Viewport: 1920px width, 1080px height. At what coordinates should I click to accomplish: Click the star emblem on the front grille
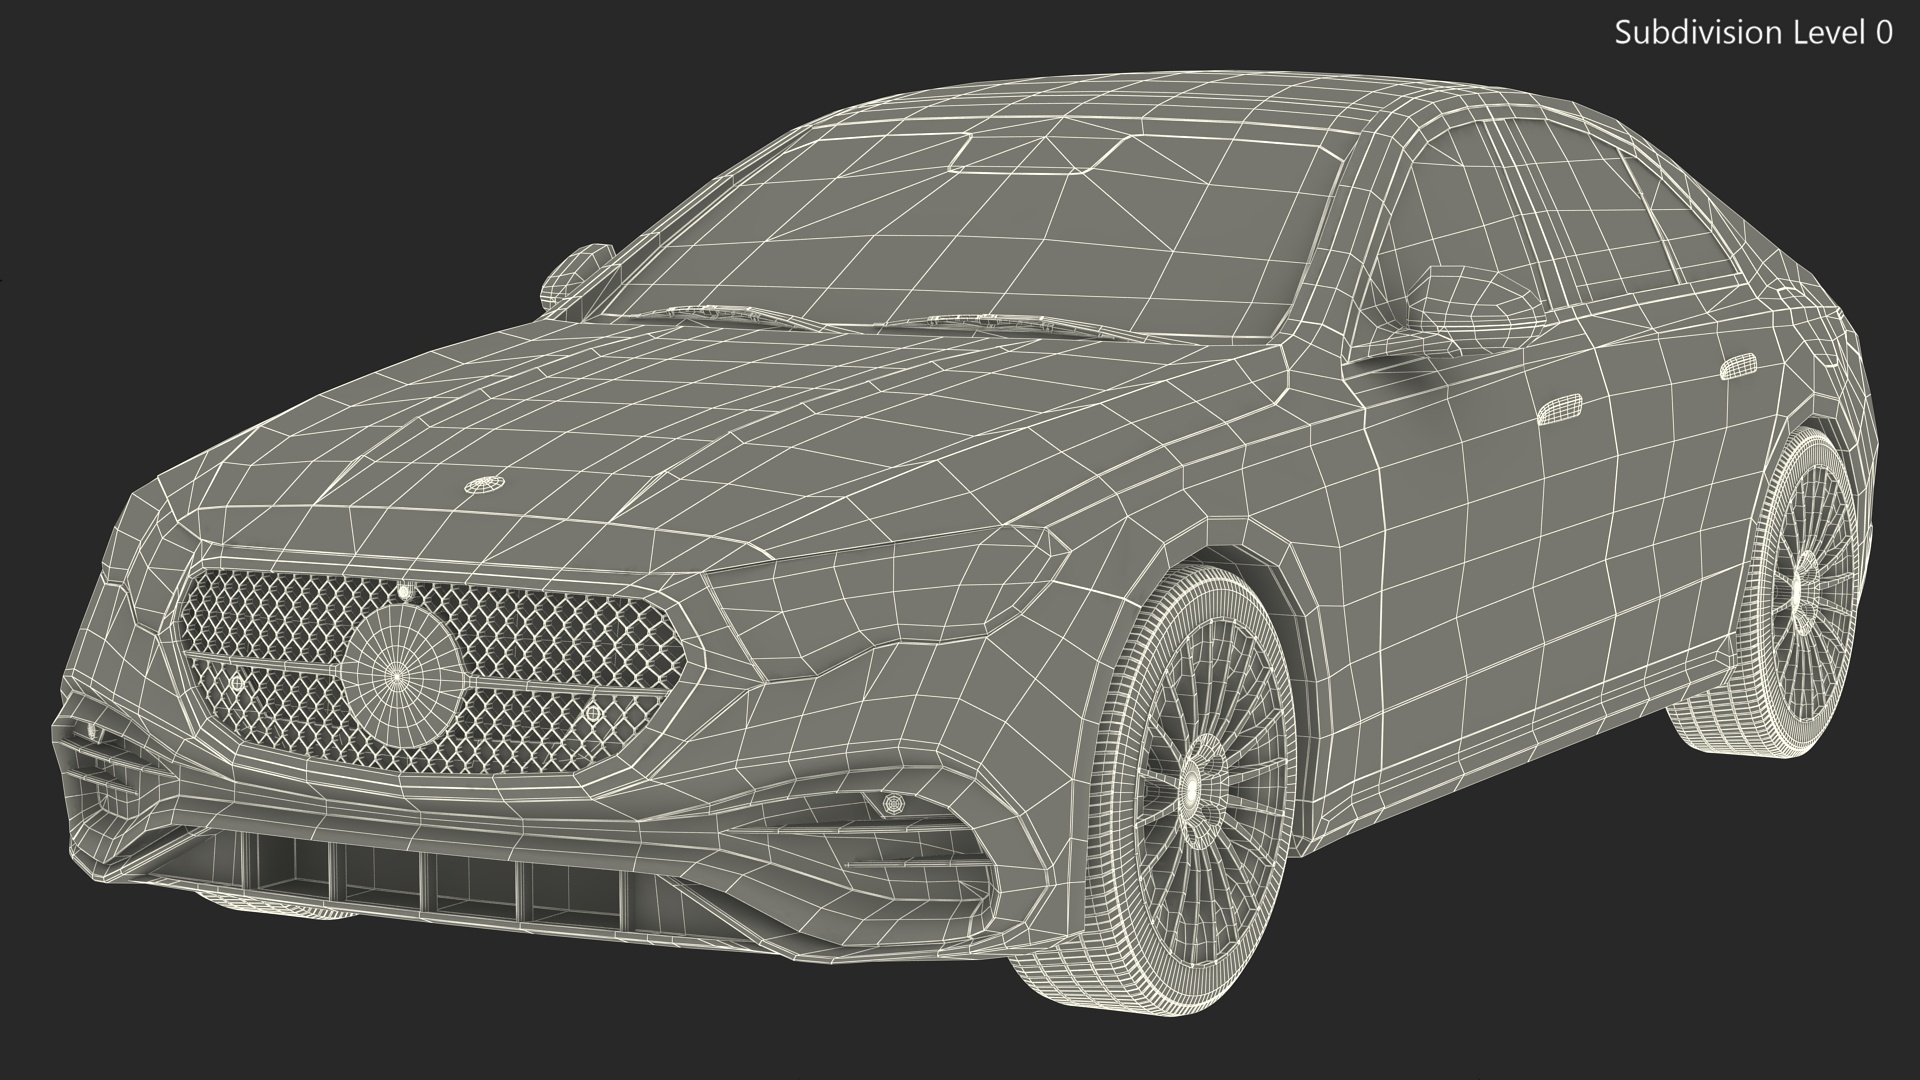pos(401,676)
